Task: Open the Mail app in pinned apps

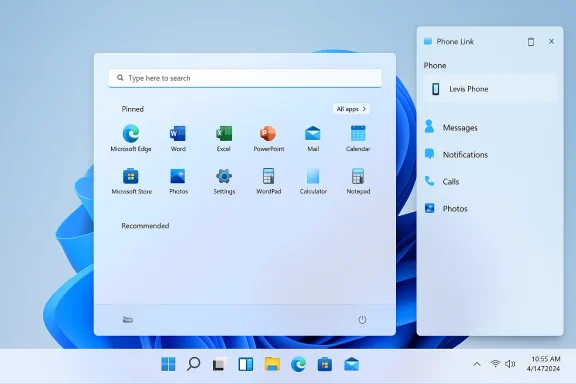Action: click(x=313, y=138)
